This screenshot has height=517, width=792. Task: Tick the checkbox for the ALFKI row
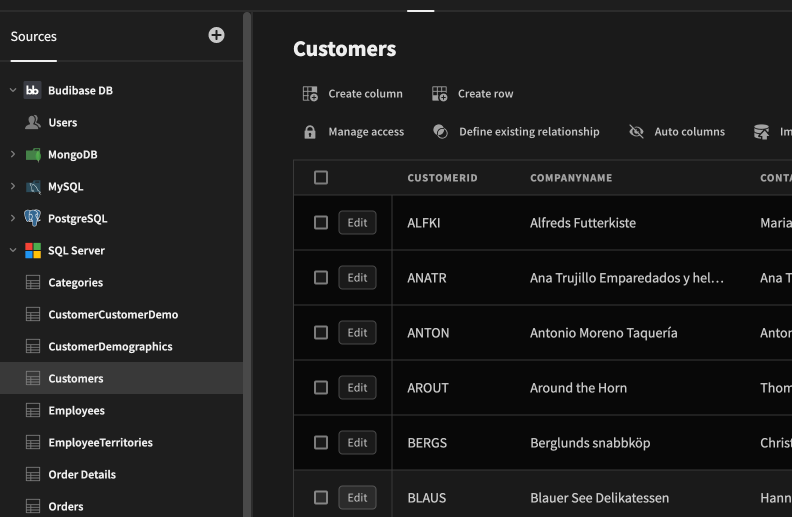(x=321, y=223)
